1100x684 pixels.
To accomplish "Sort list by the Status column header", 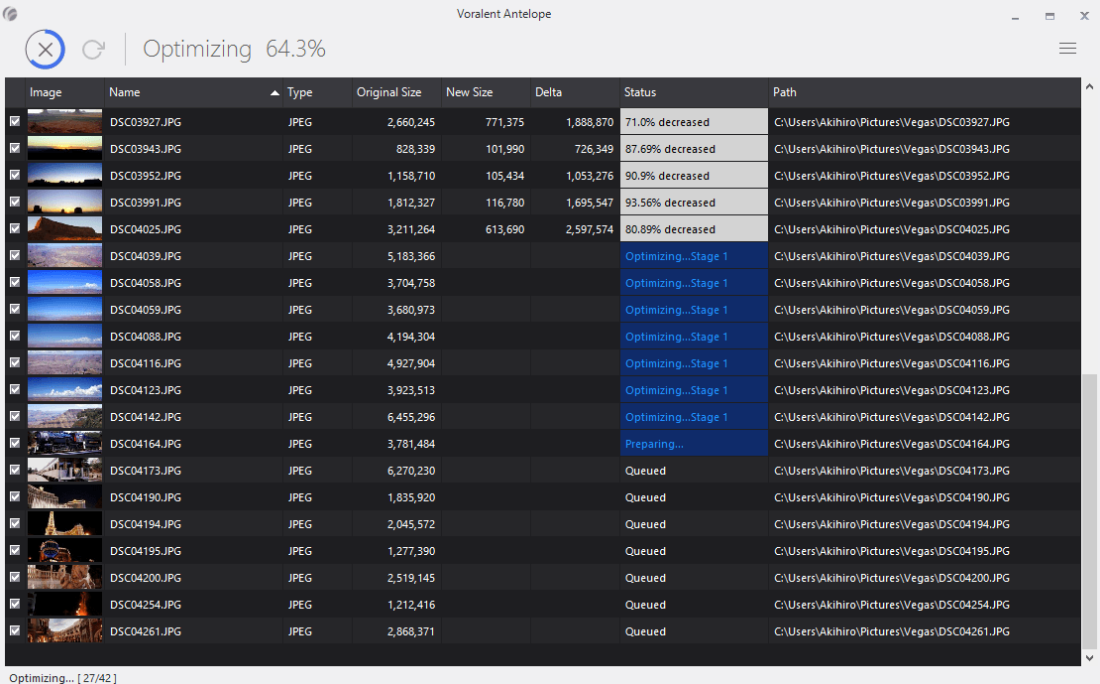I will [640, 92].
